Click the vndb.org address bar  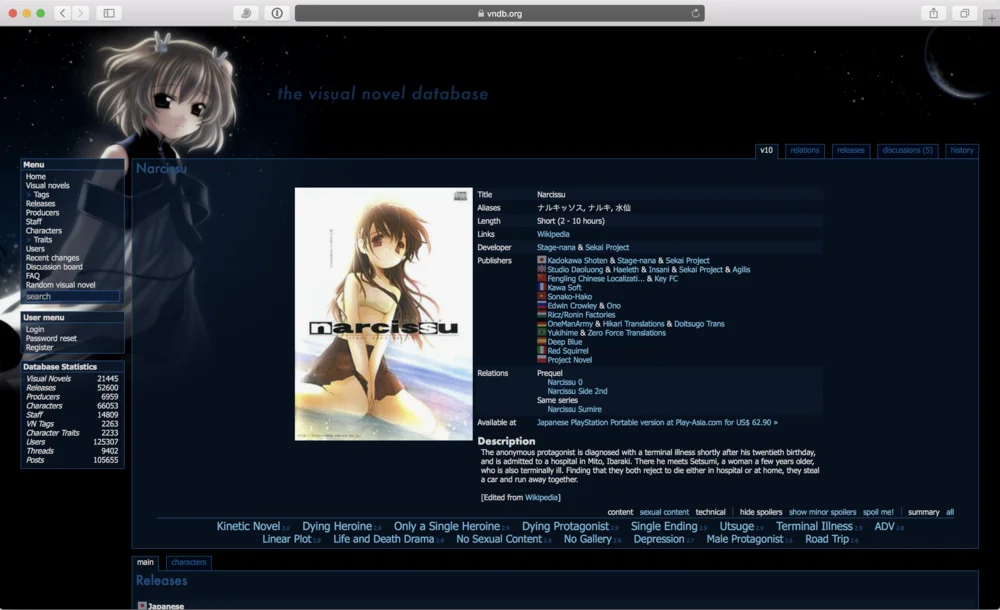(499, 13)
